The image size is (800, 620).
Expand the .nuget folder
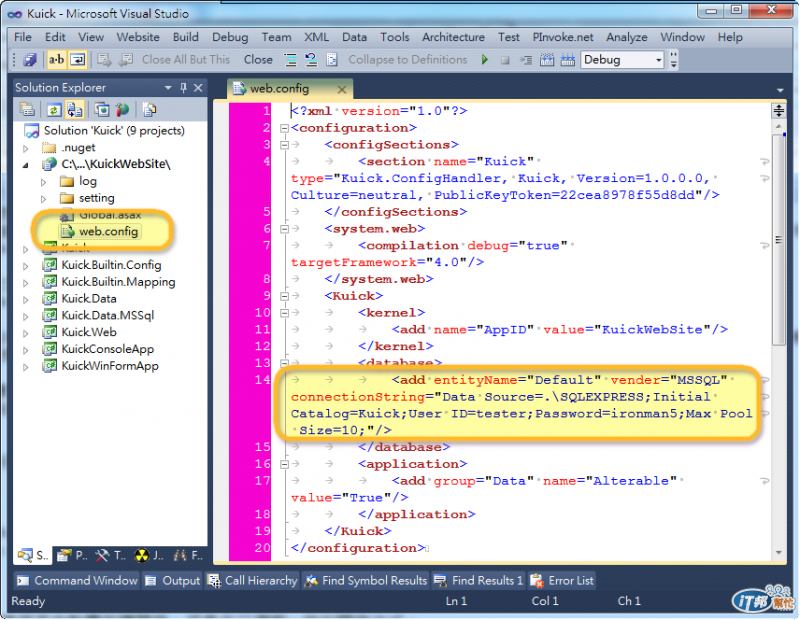coord(26,148)
